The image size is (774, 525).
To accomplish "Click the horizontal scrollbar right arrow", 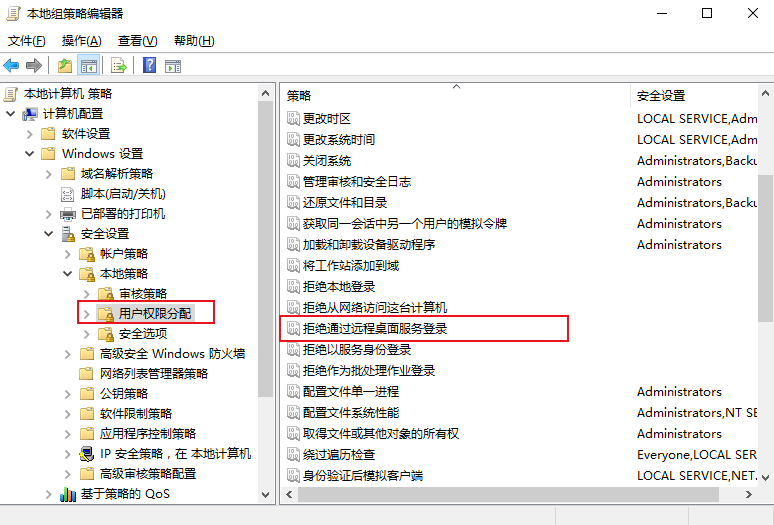I will point(749,494).
